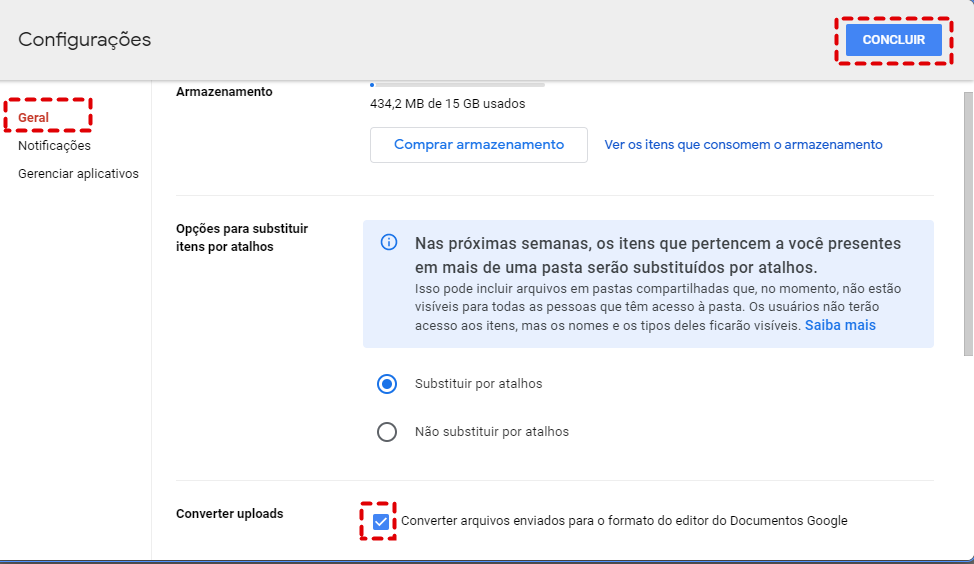Click the vertical scrollbar of the settings panel
The image size is (974, 564).
coord(967,220)
